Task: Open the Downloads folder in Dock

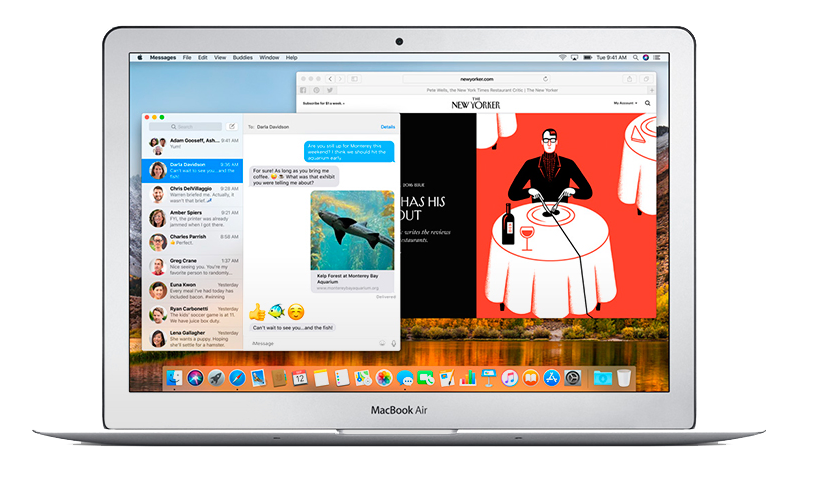Action: tap(602, 378)
